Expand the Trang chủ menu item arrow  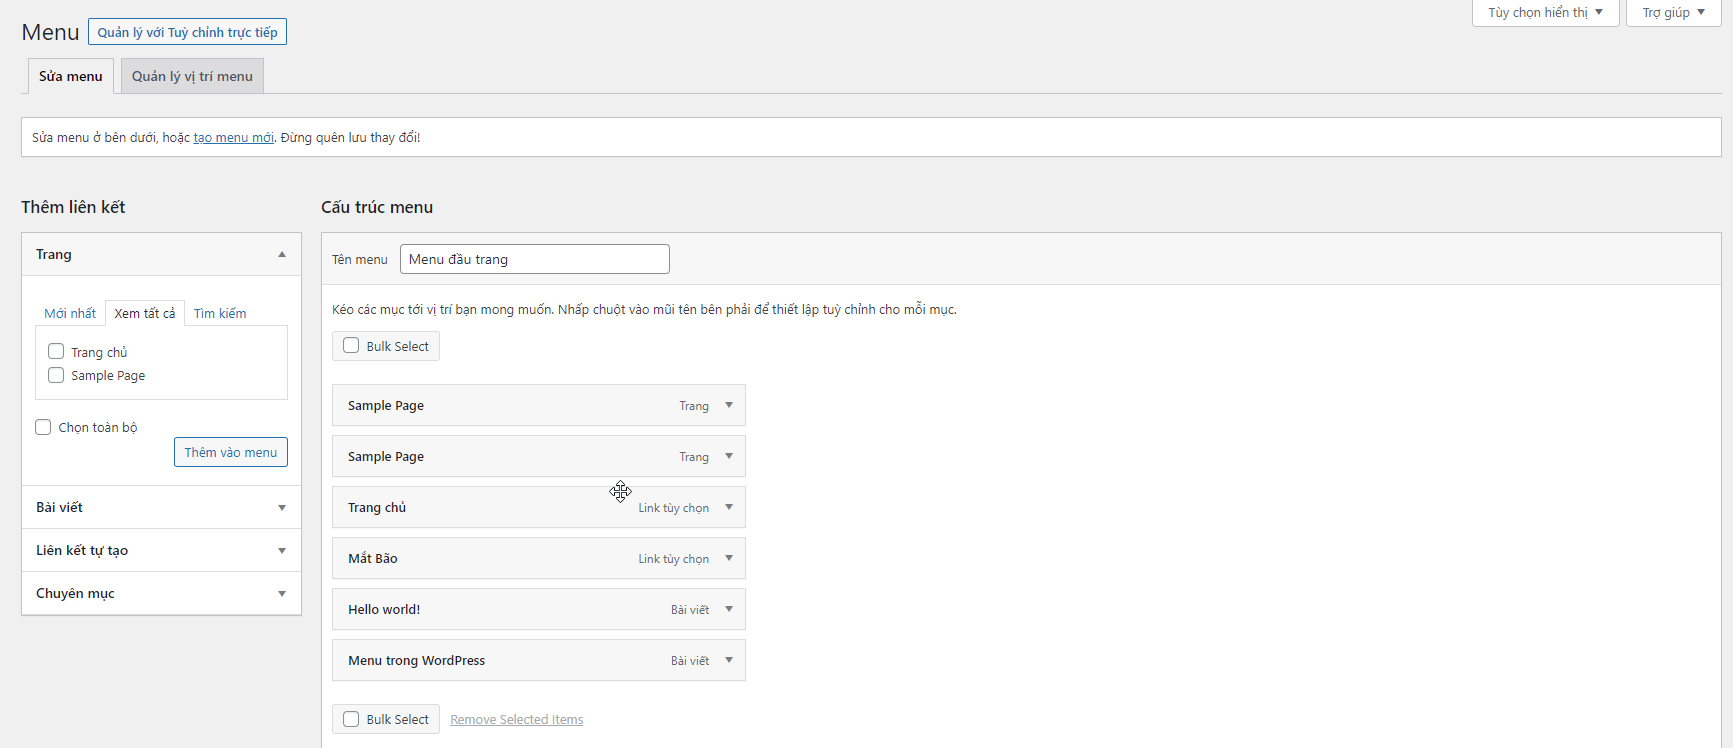click(729, 507)
